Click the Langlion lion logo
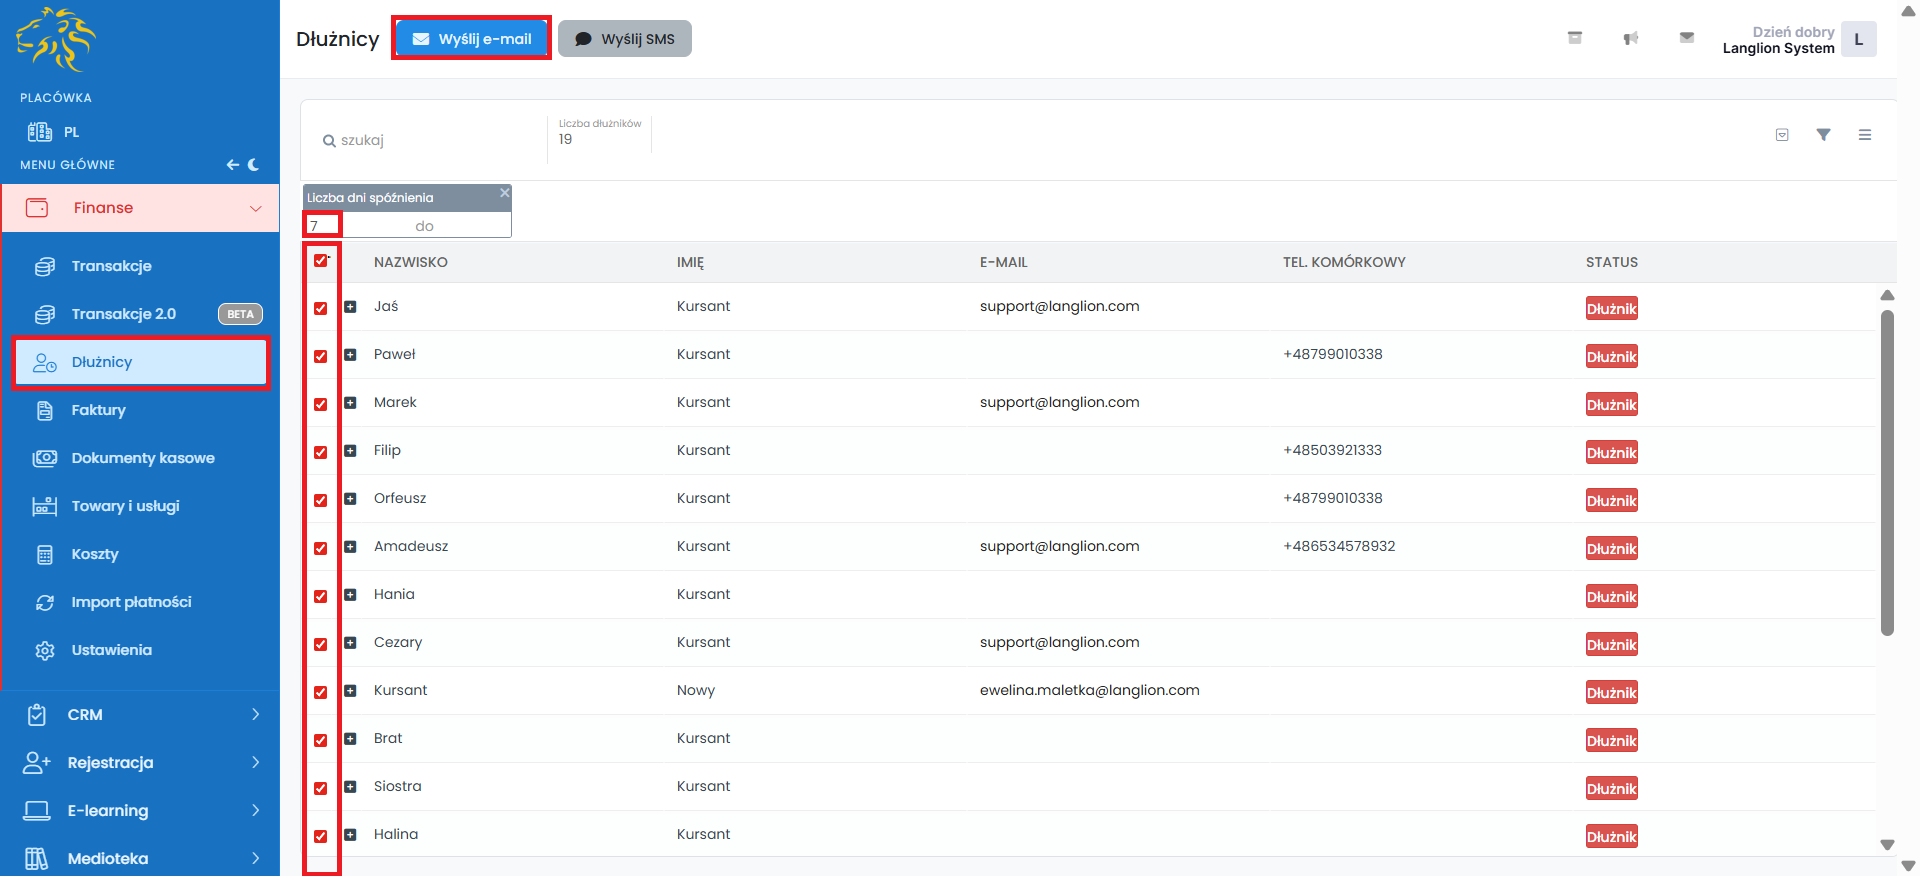This screenshot has width=1920, height=876. coord(55,40)
